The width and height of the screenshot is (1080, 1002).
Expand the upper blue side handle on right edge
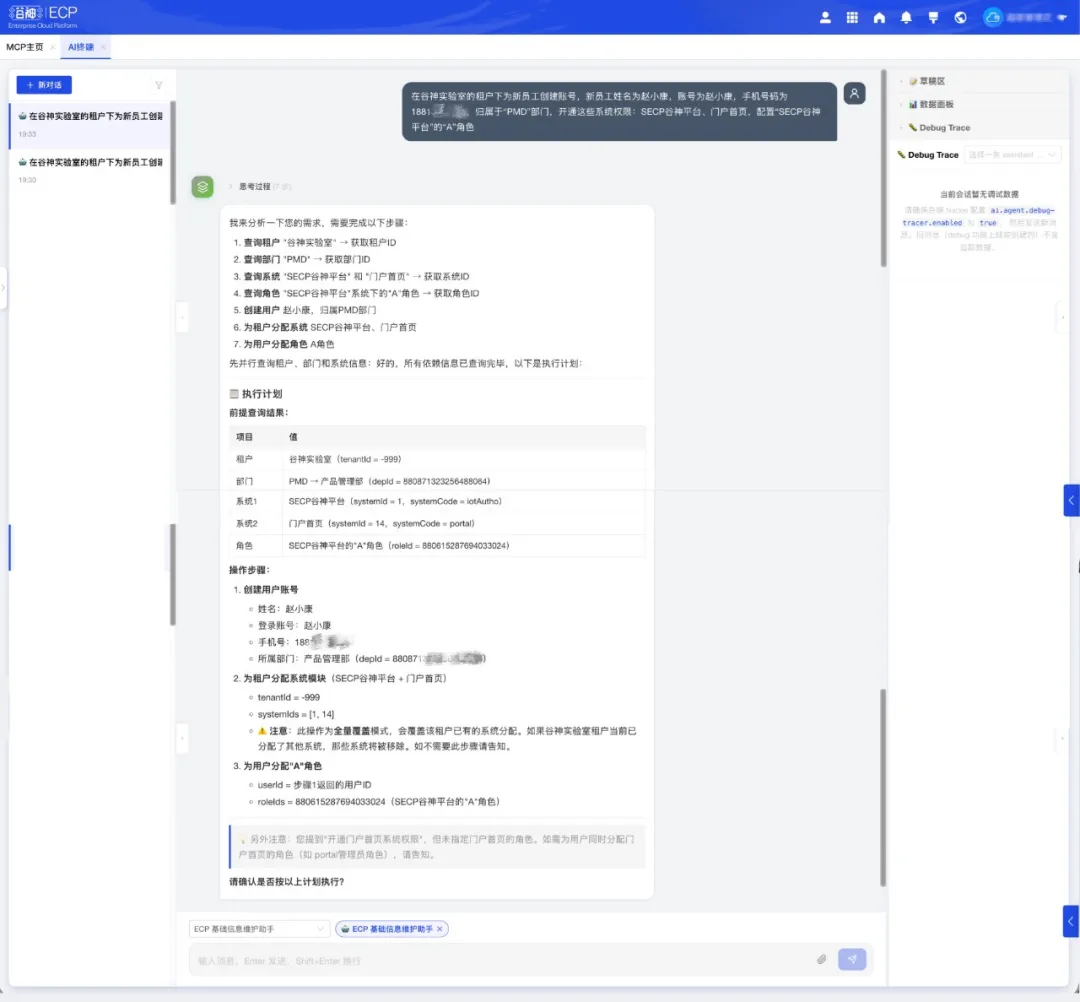(x=1071, y=501)
